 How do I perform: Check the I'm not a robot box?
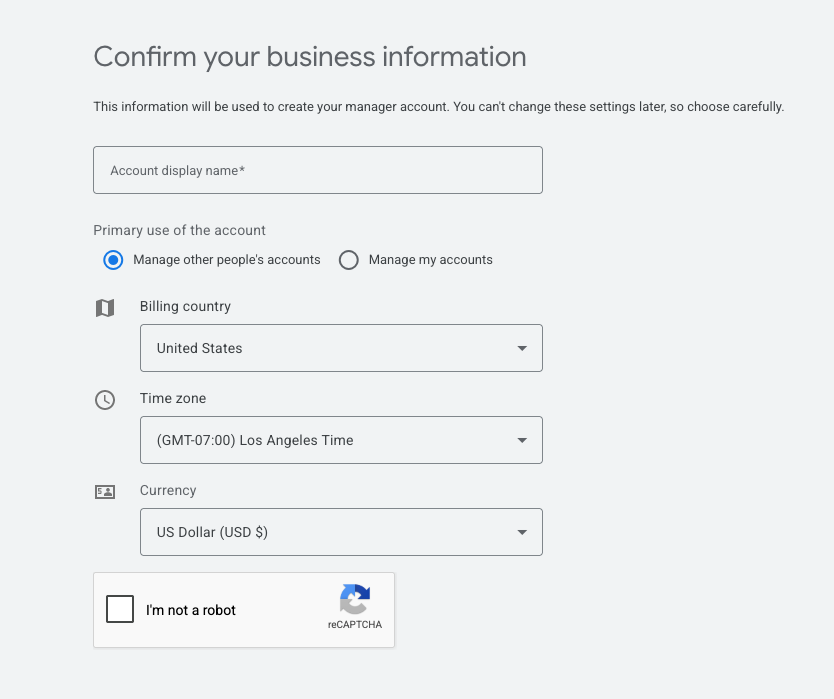pyautogui.click(x=120, y=609)
